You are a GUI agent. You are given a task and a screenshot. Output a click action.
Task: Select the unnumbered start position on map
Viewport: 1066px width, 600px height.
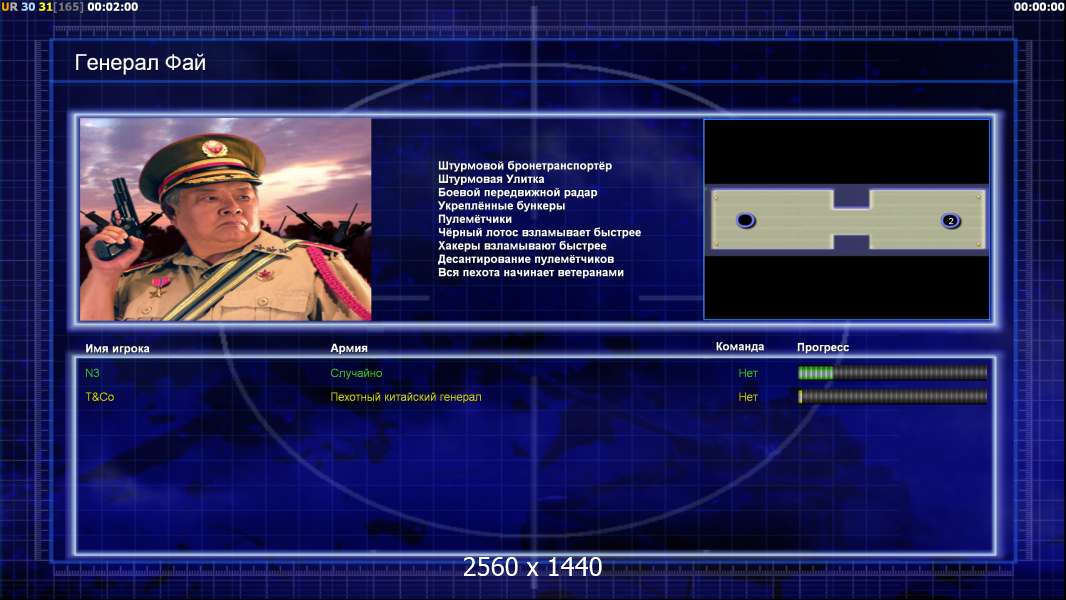(746, 220)
